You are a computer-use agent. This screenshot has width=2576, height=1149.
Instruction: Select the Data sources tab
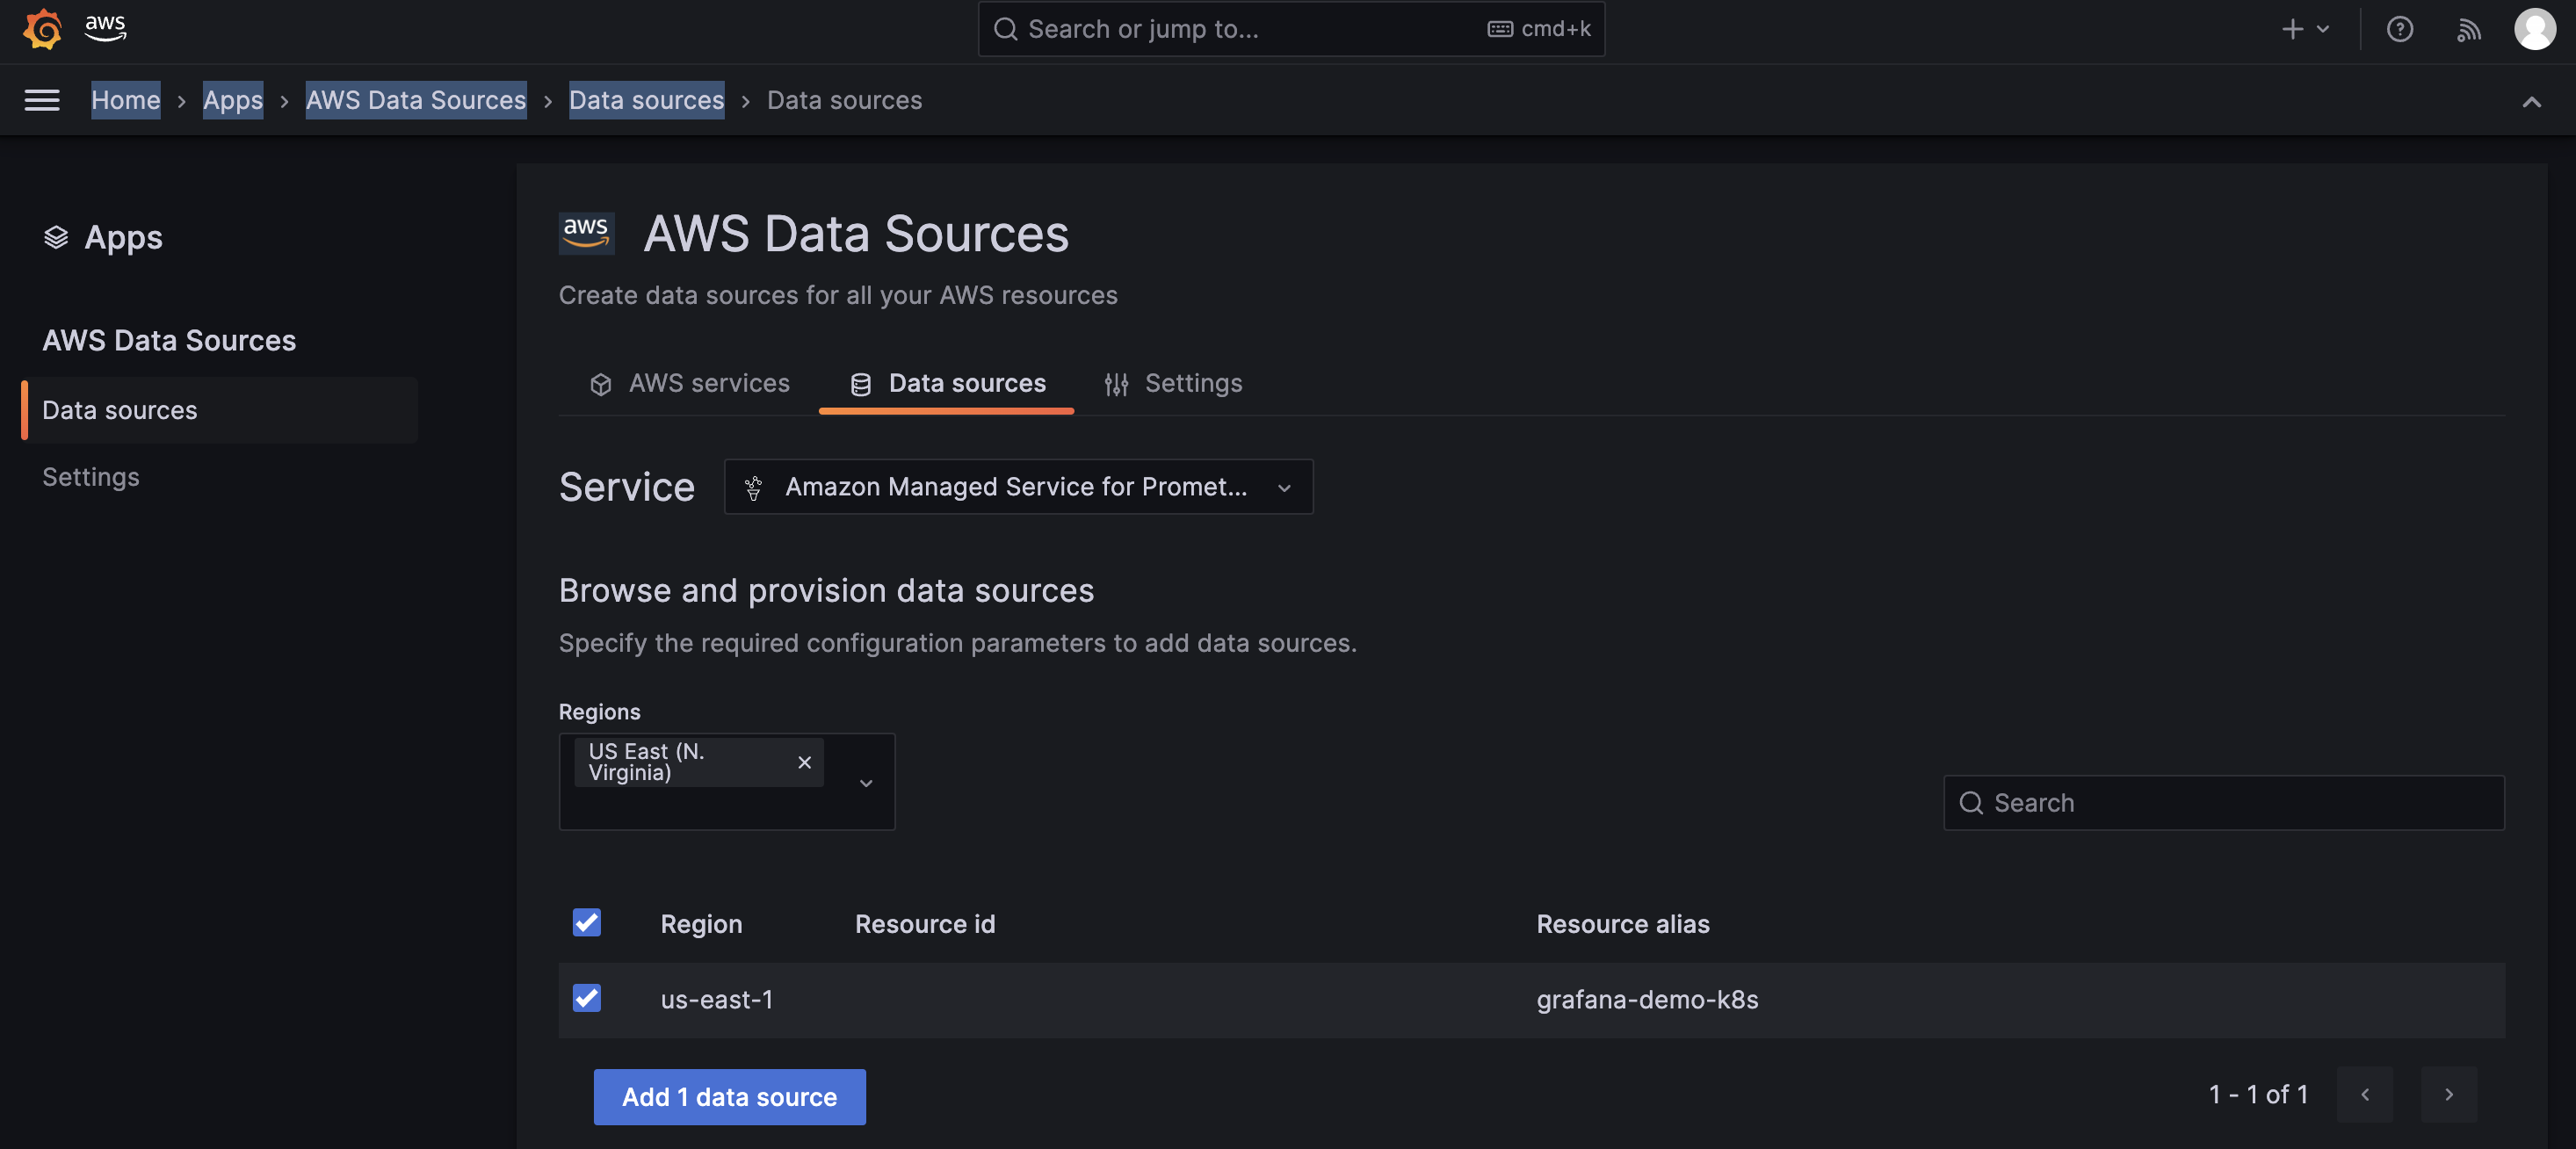click(946, 384)
